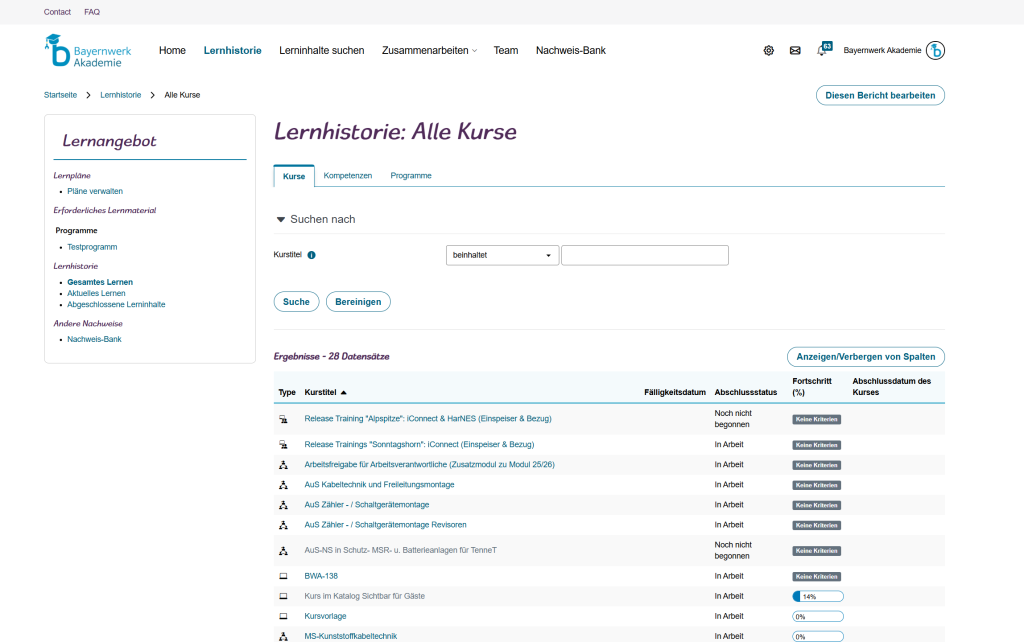Click the Bereinigen button
This screenshot has height=642, width=1024.
click(358, 302)
